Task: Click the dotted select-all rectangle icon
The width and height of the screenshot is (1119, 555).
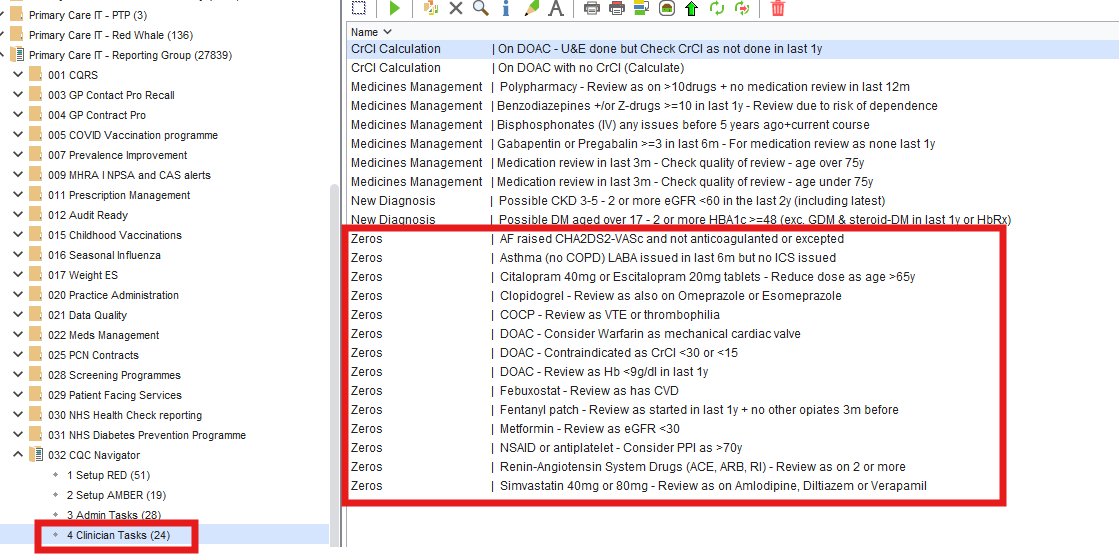Action: point(358,9)
